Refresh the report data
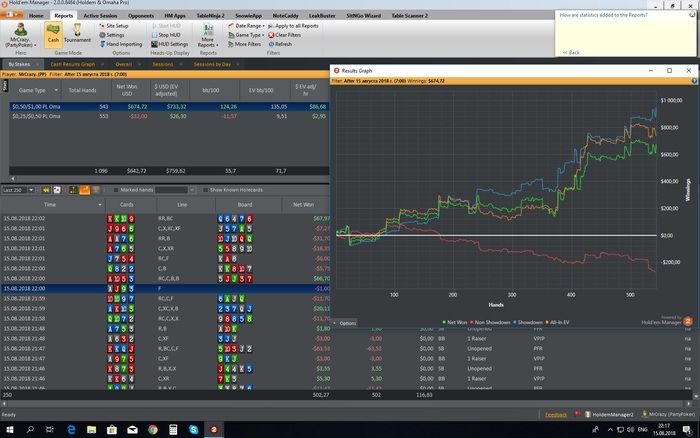The height and width of the screenshot is (438, 700). click(280, 44)
